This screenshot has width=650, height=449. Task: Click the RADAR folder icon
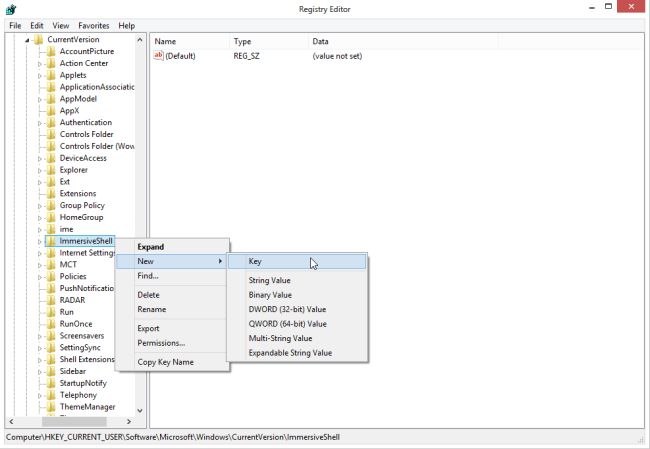click(x=51, y=300)
